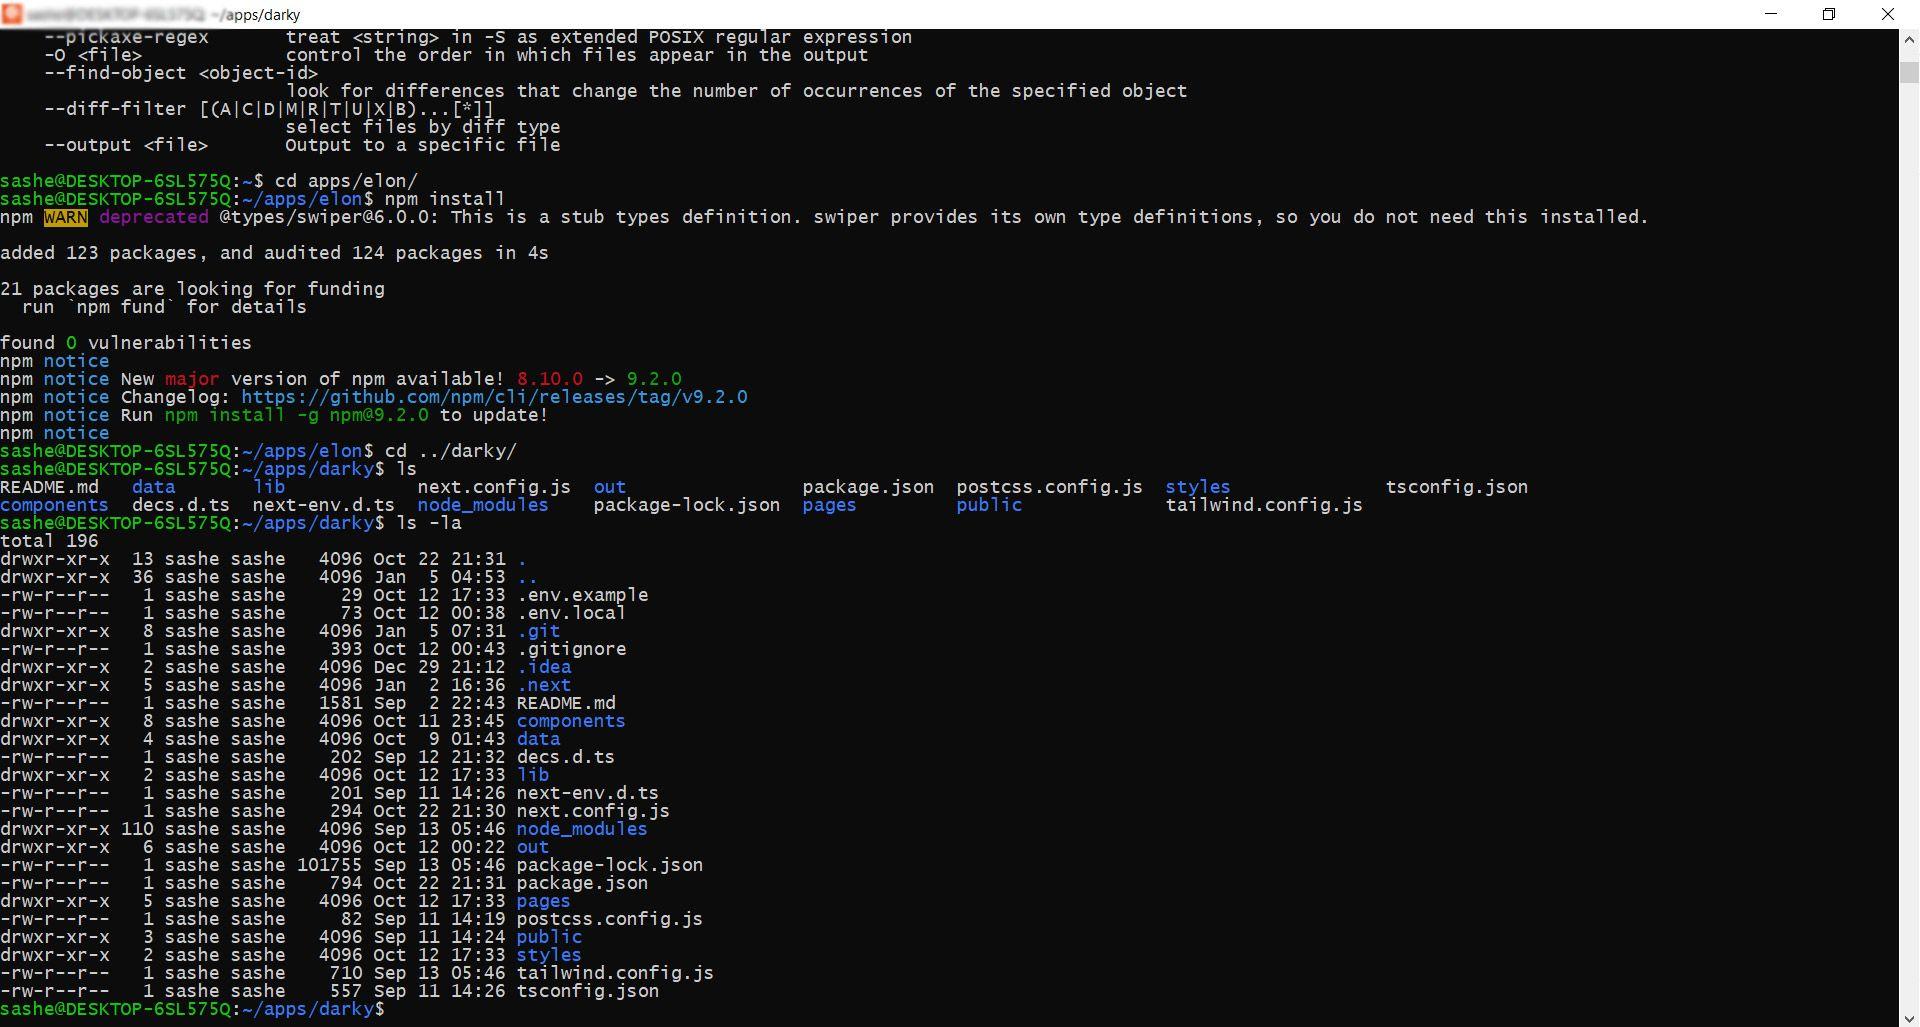The width and height of the screenshot is (1920, 1027).
Task: Click the 'npm install' command text
Action: 445,199
